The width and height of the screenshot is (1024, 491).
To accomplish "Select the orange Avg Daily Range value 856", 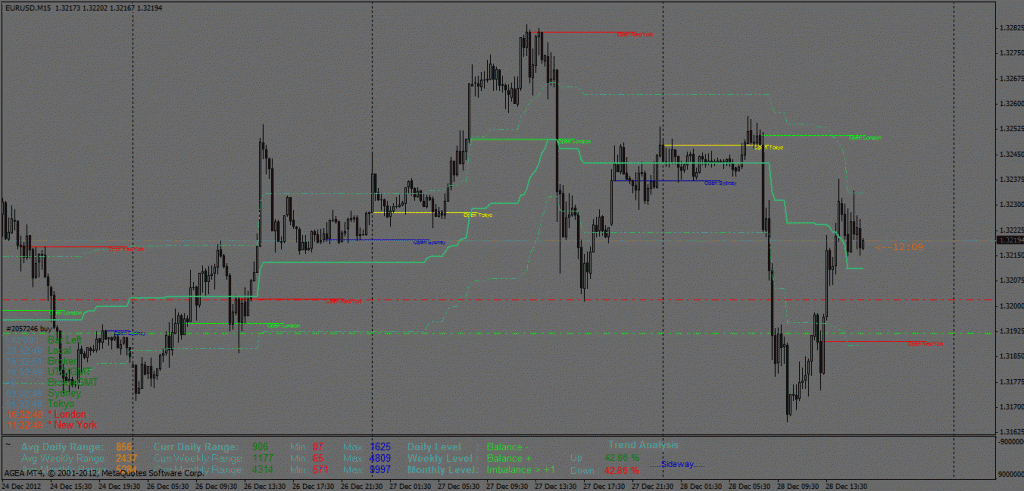I will pos(123,447).
